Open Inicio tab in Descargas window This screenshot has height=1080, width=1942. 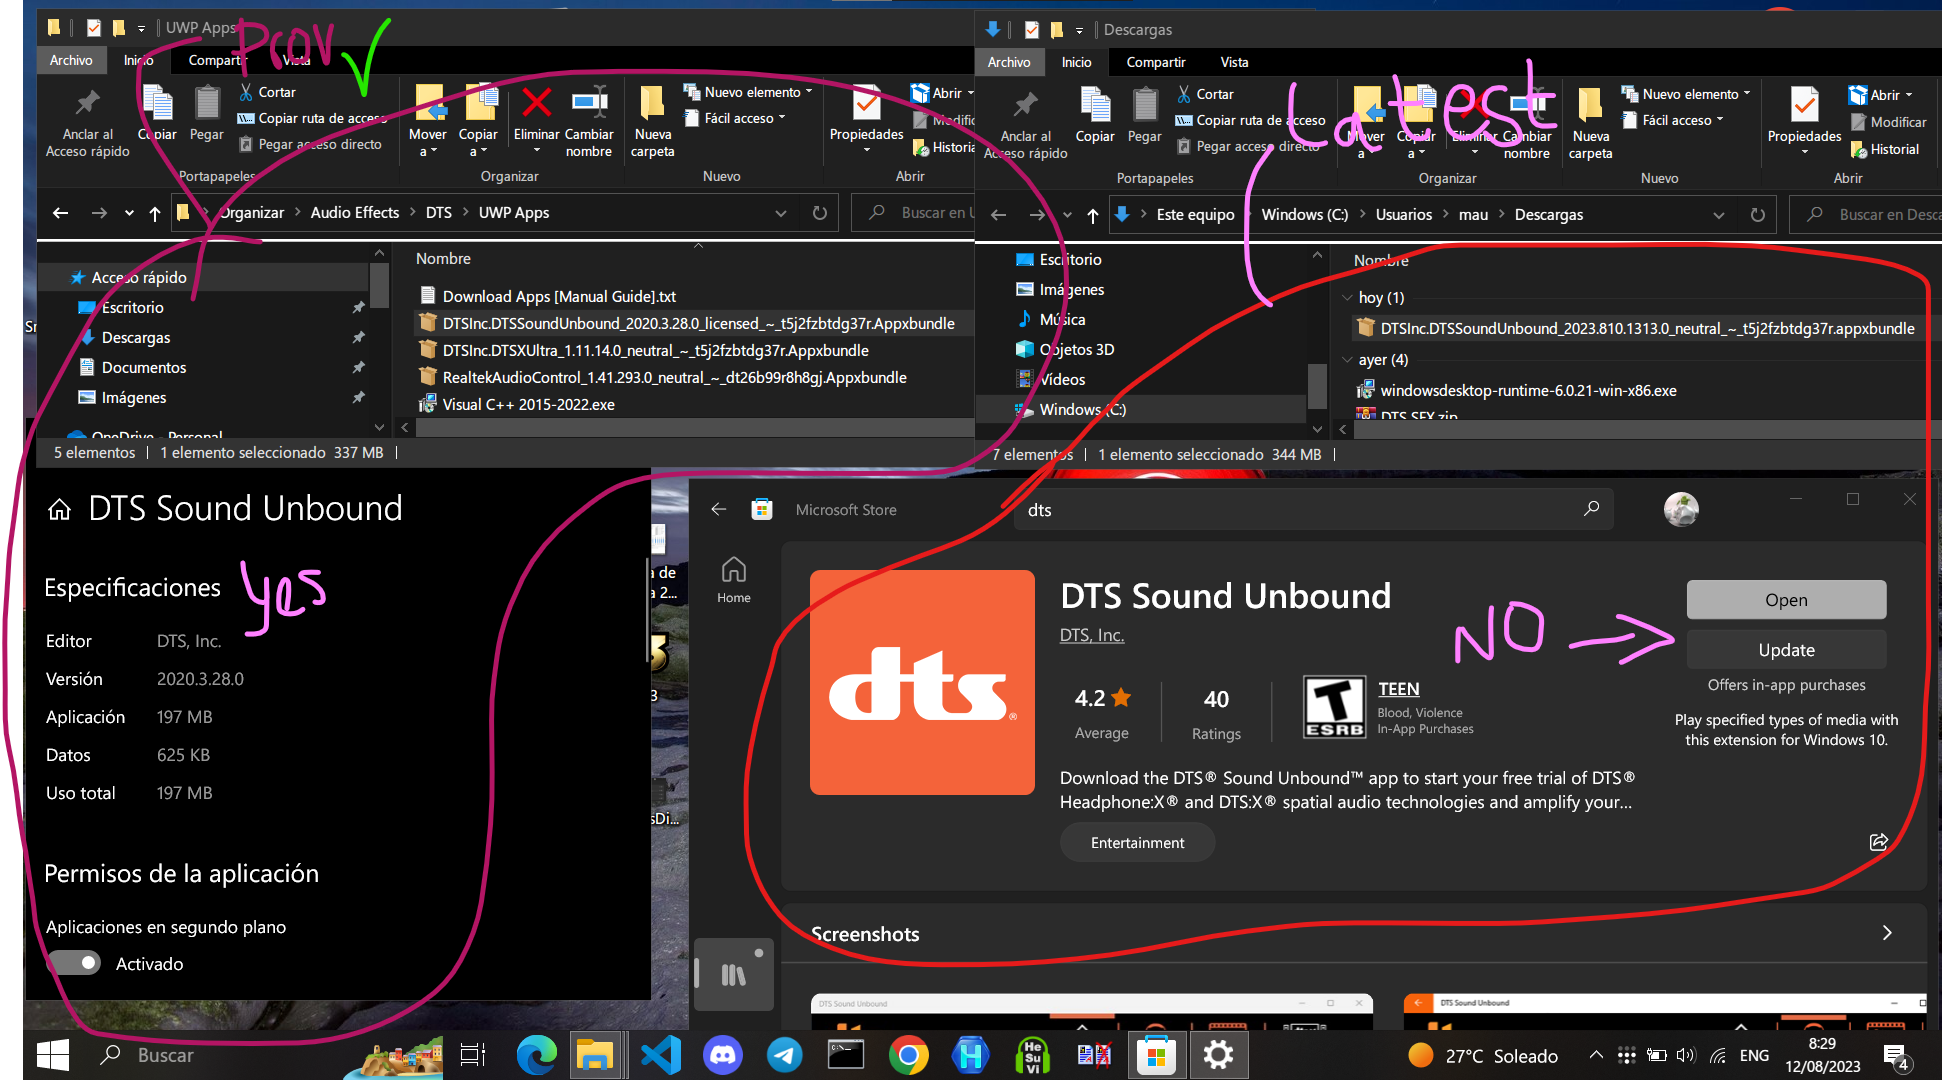[1077, 62]
